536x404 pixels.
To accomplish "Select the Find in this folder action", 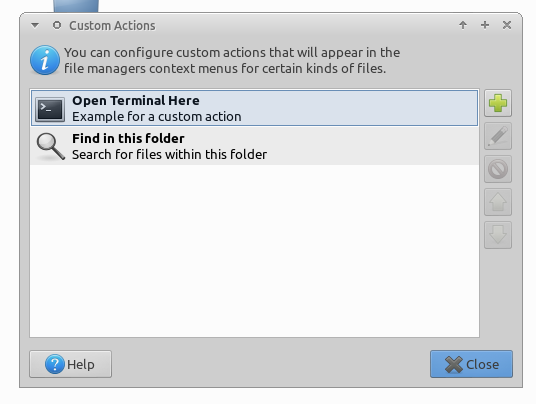I will (x=254, y=146).
